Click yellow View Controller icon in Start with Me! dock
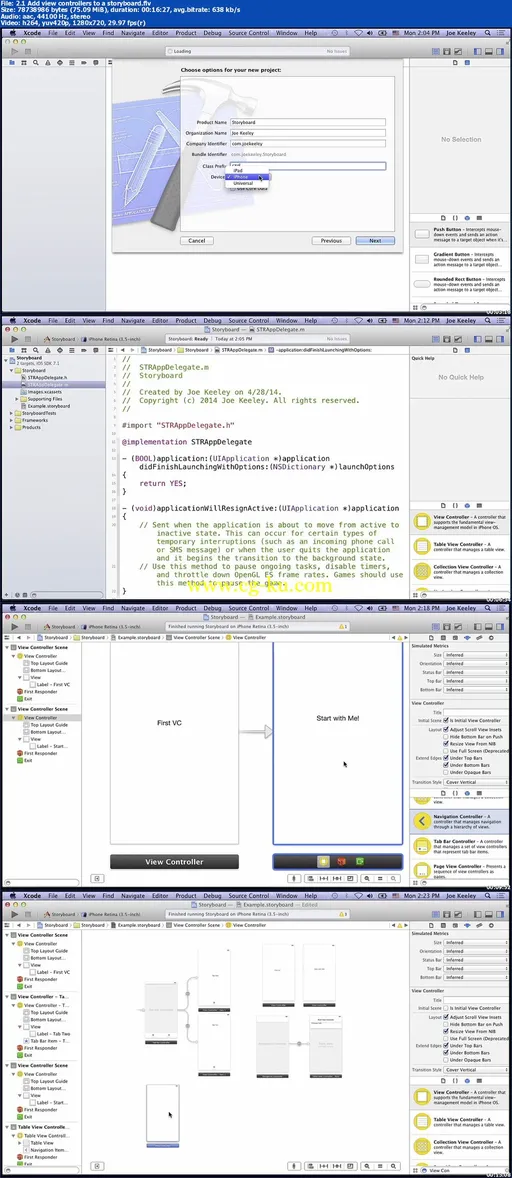Image resolution: width=512 pixels, height=1178 pixels. tap(323, 861)
